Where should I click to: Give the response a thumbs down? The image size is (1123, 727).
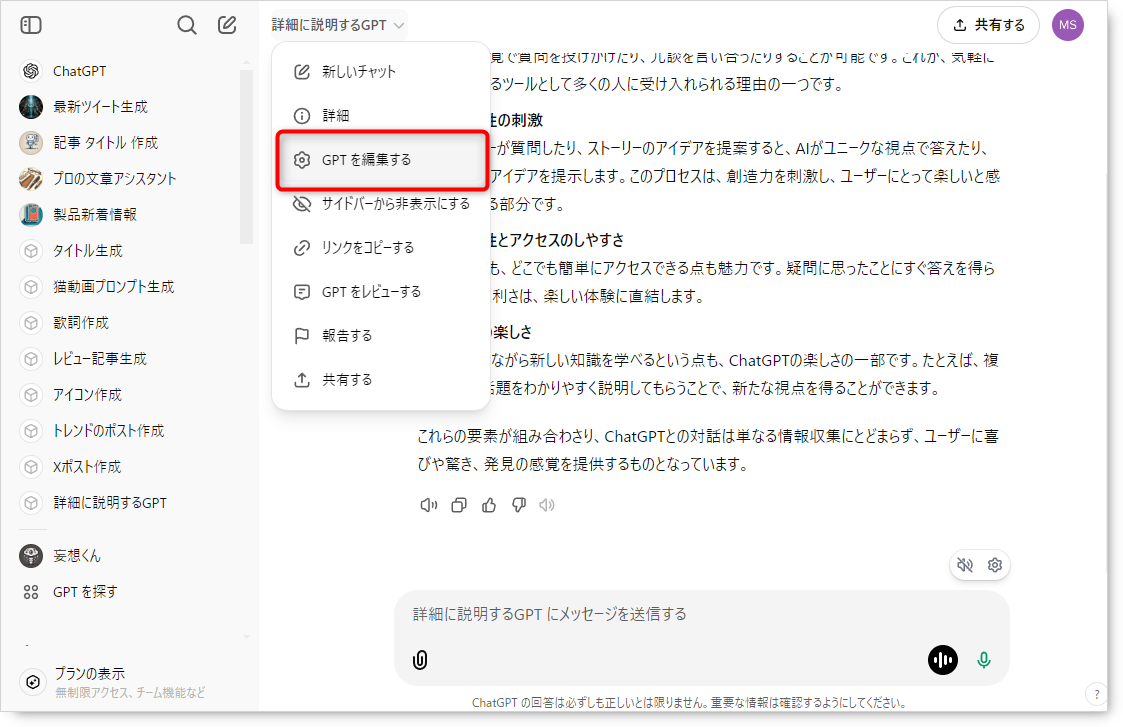coord(518,505)
